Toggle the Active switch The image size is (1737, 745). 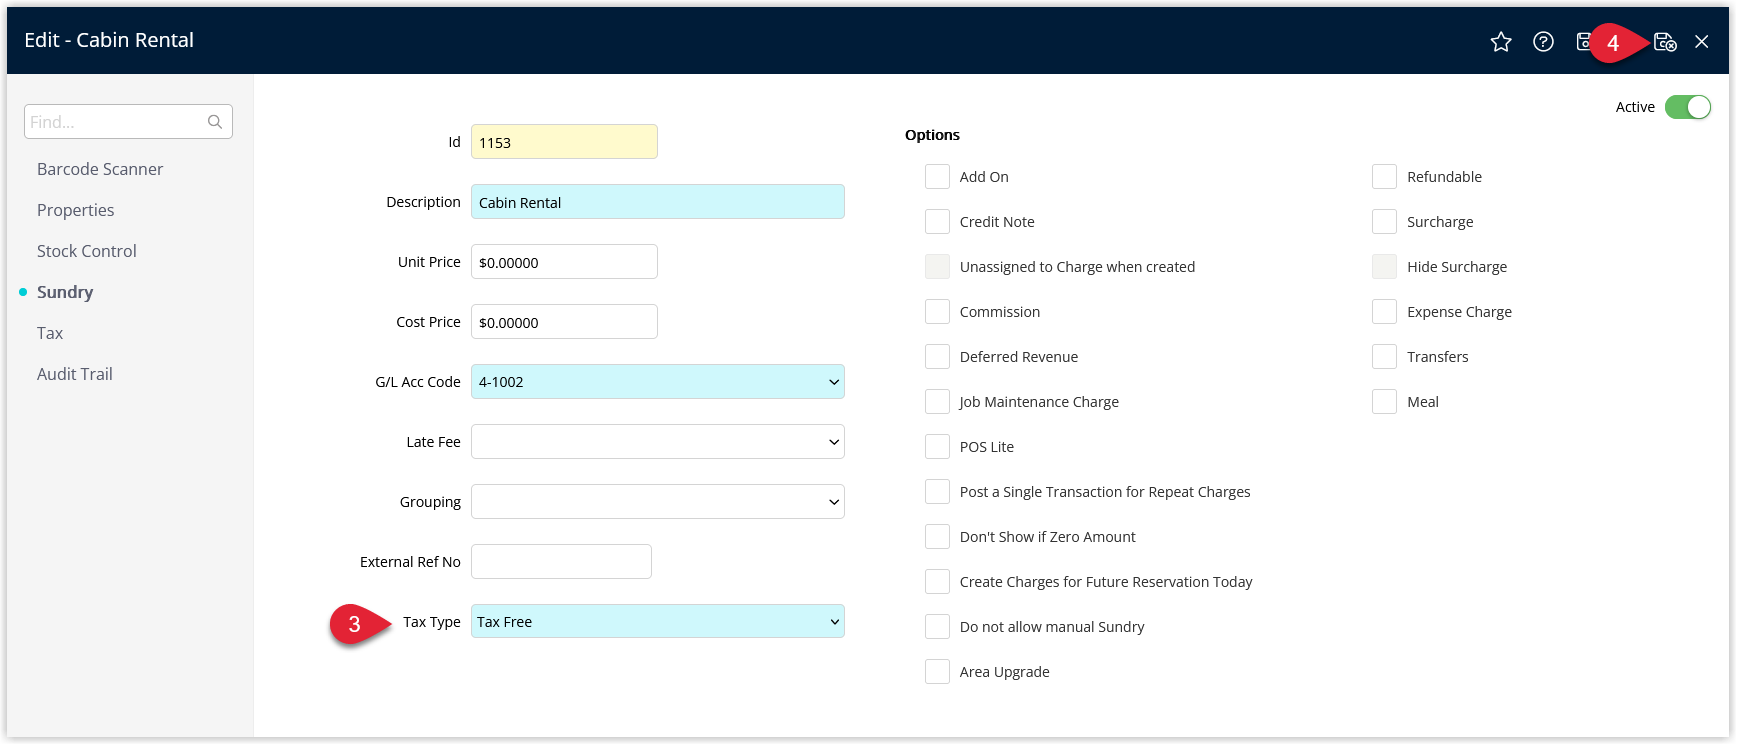[x=1688, y=107]
